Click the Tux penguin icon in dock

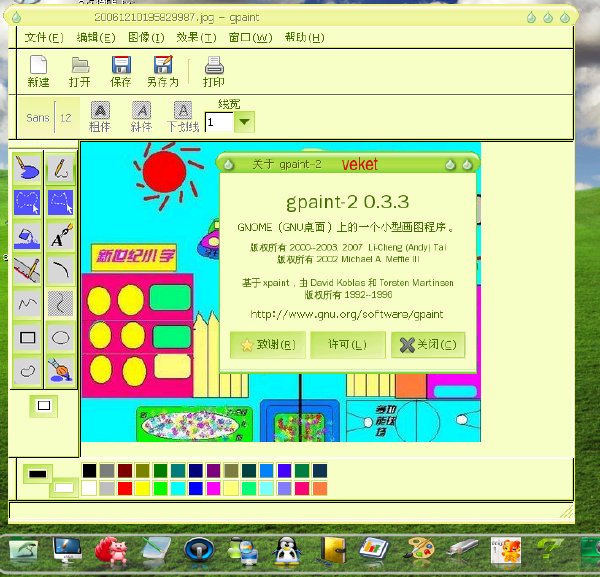[286, 551]
